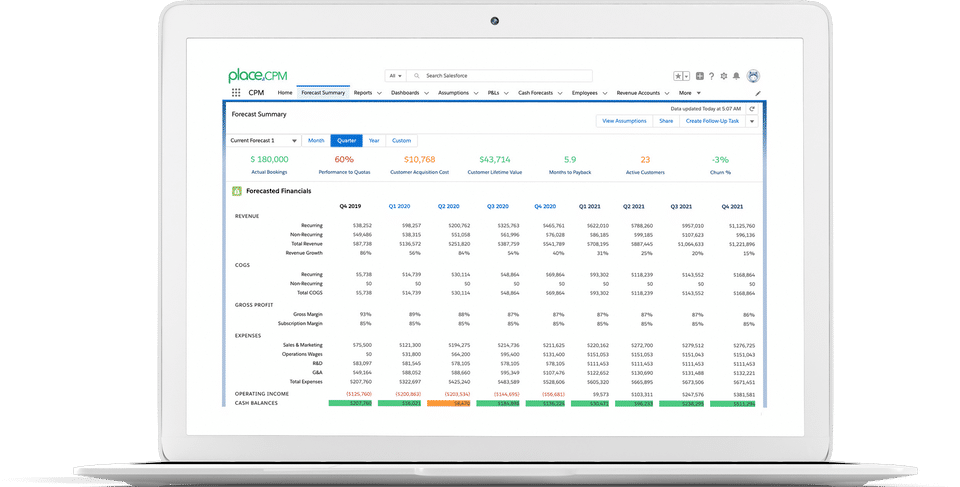Image resolution: width=960 pixels, height=487 pixels.
Task: Expand the Cash Forecasts tab chevron
Action: pos(560,93)
